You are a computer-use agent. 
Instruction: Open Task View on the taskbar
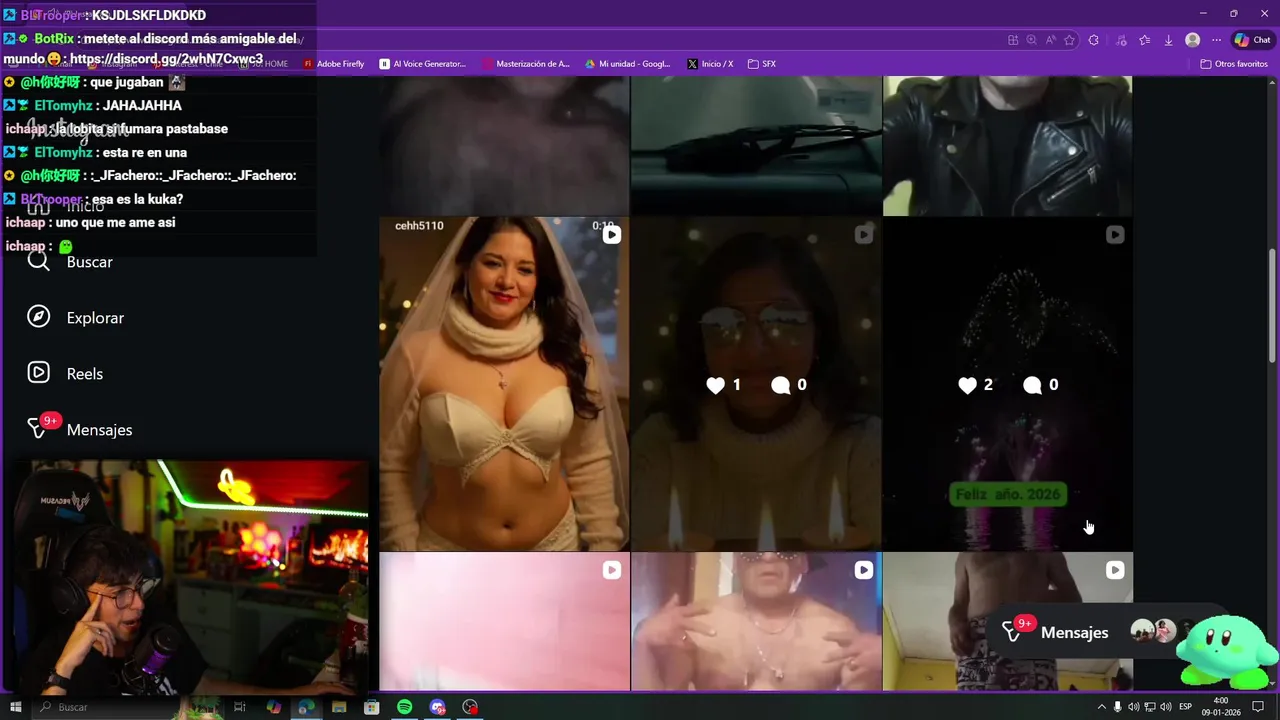click(240, 707)
